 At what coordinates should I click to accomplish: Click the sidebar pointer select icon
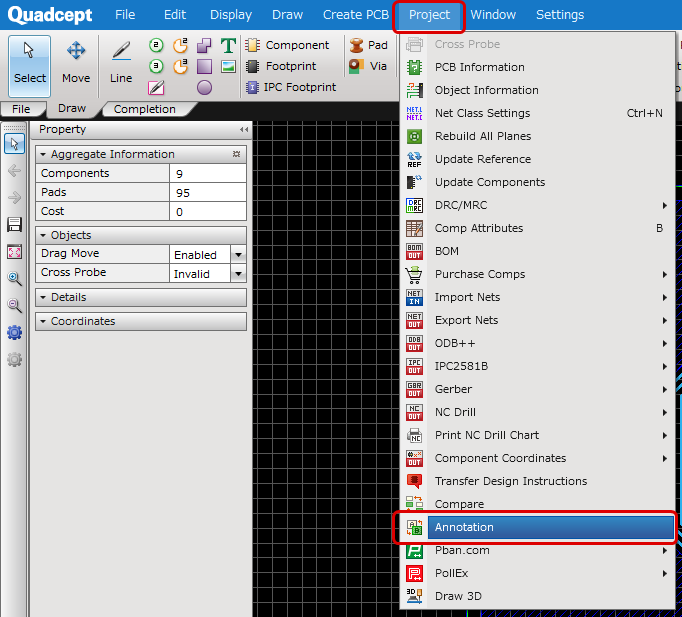(x=14, y=143)
